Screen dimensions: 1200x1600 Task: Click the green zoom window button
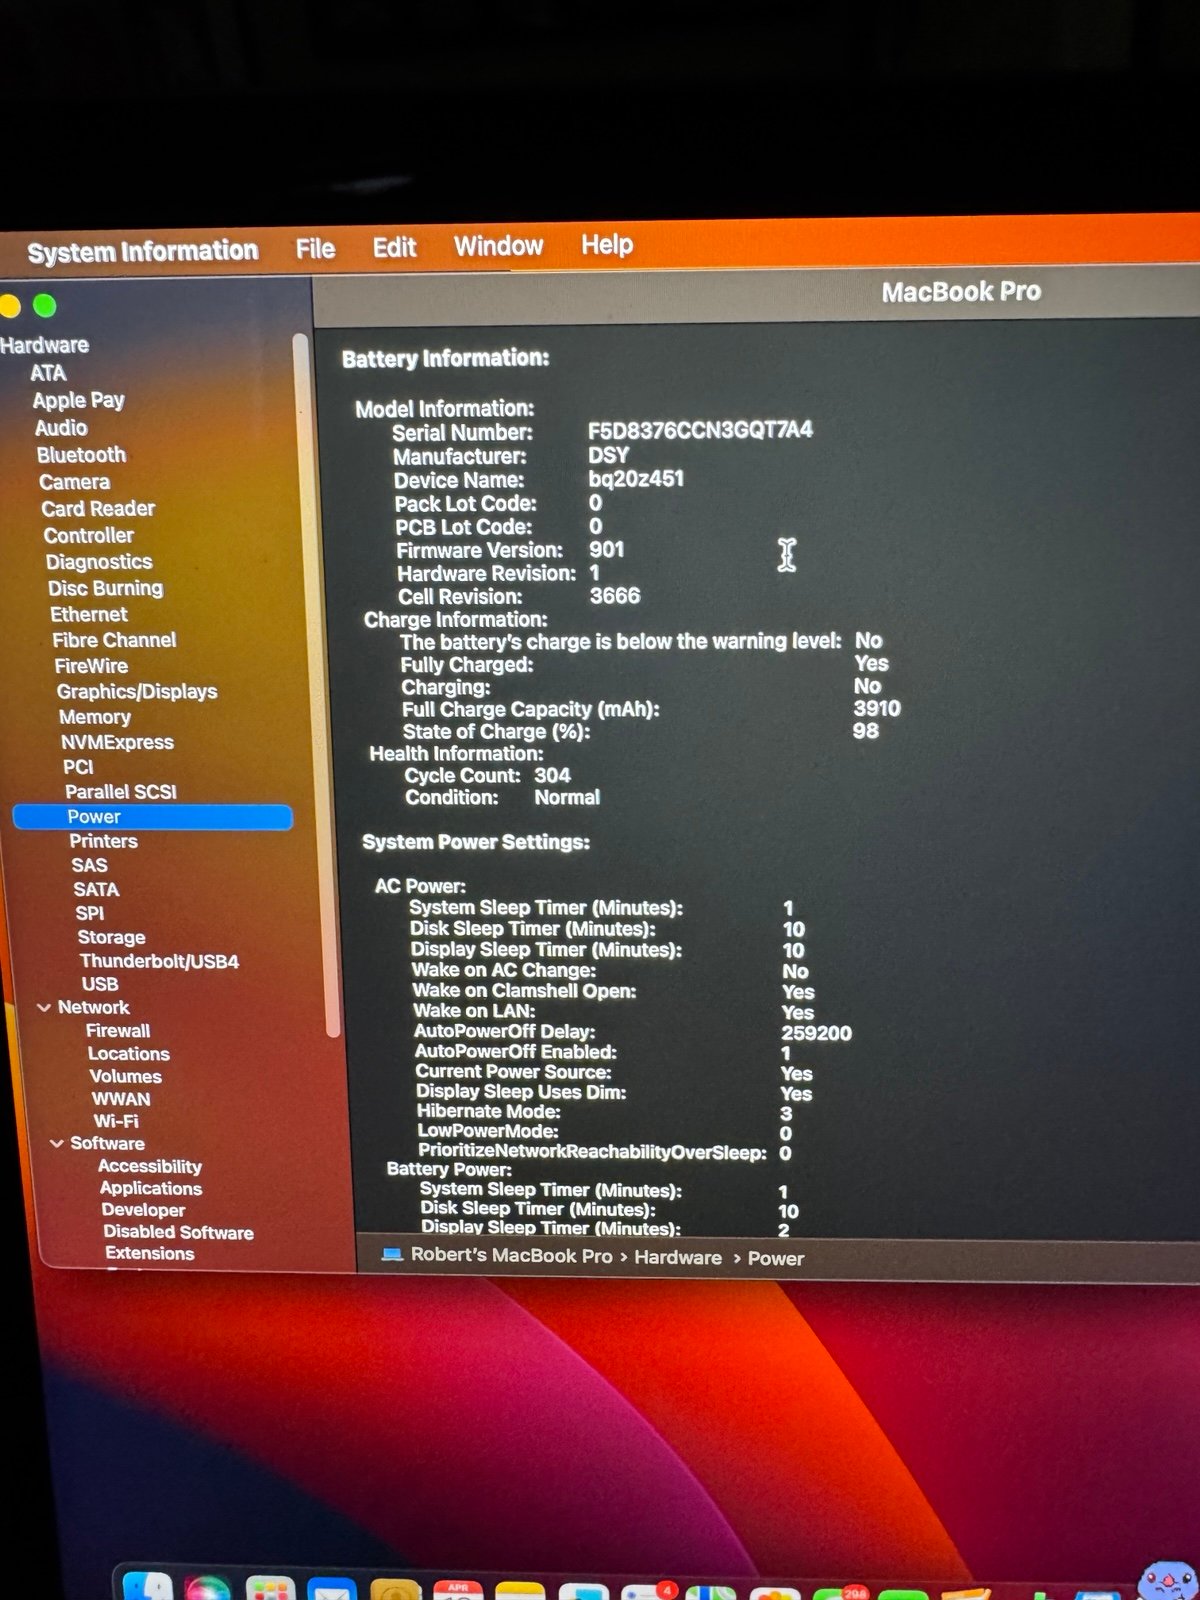(x=44, y=306)
